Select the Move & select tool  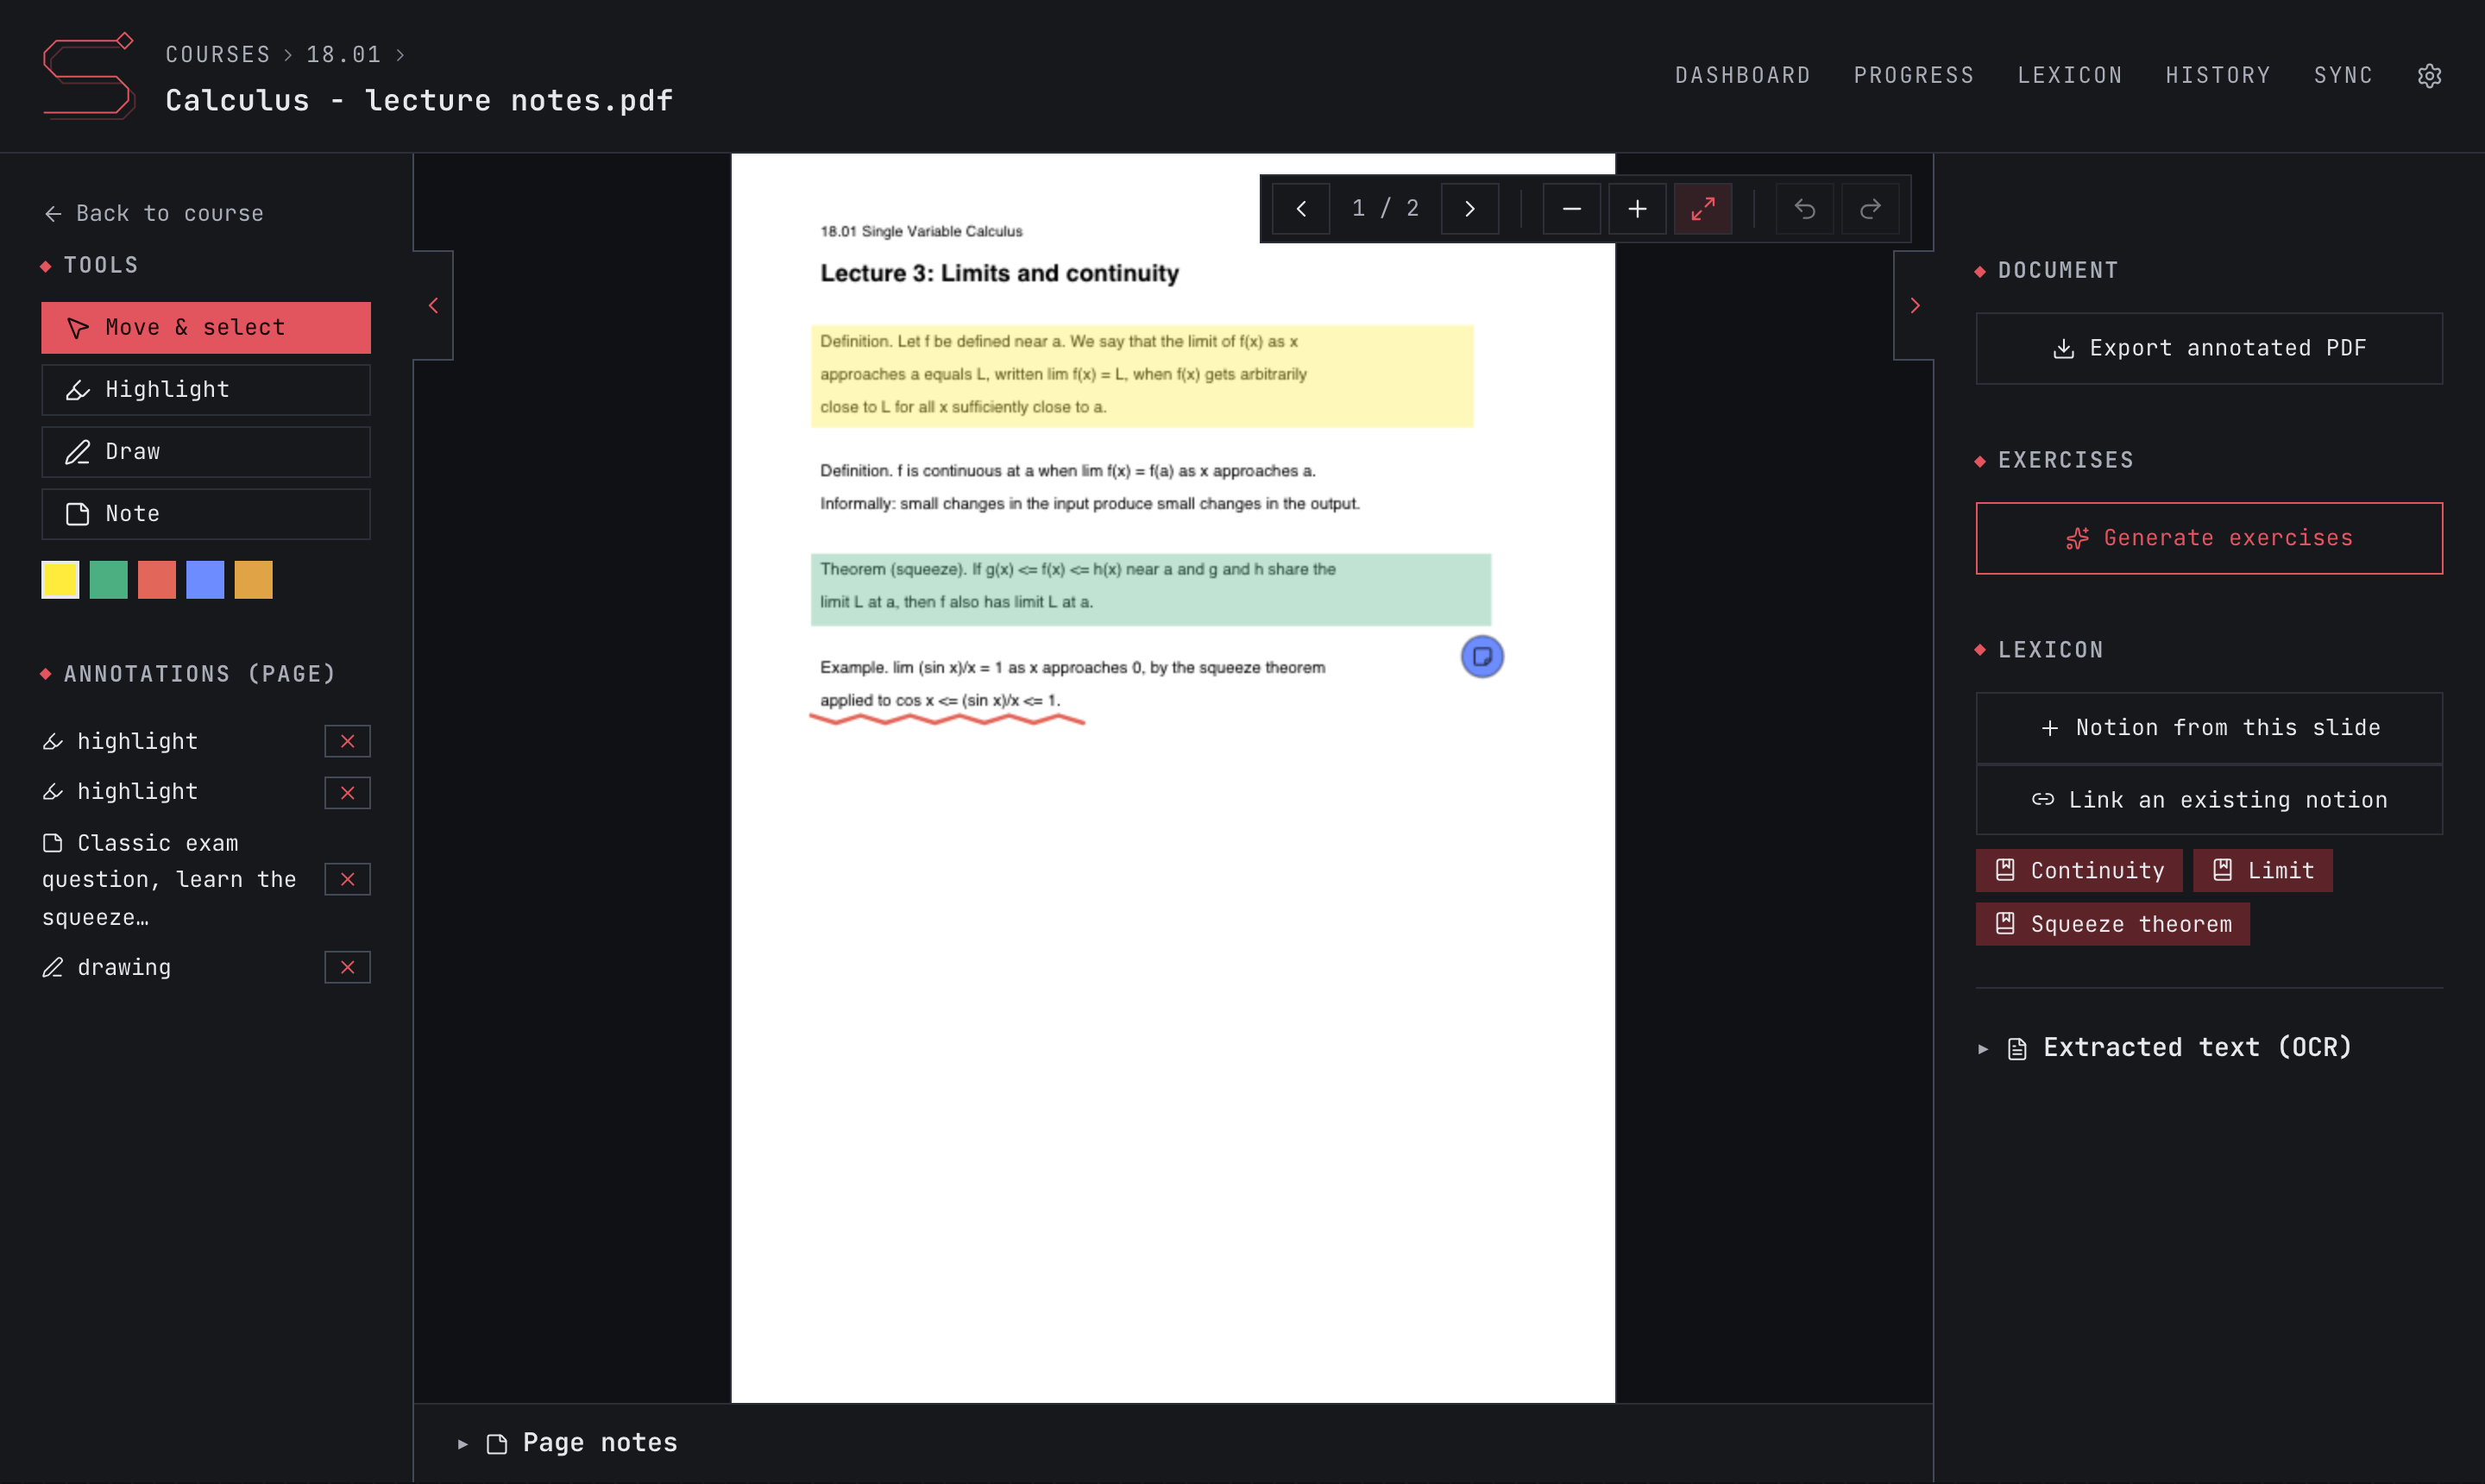tap(205, 327)
